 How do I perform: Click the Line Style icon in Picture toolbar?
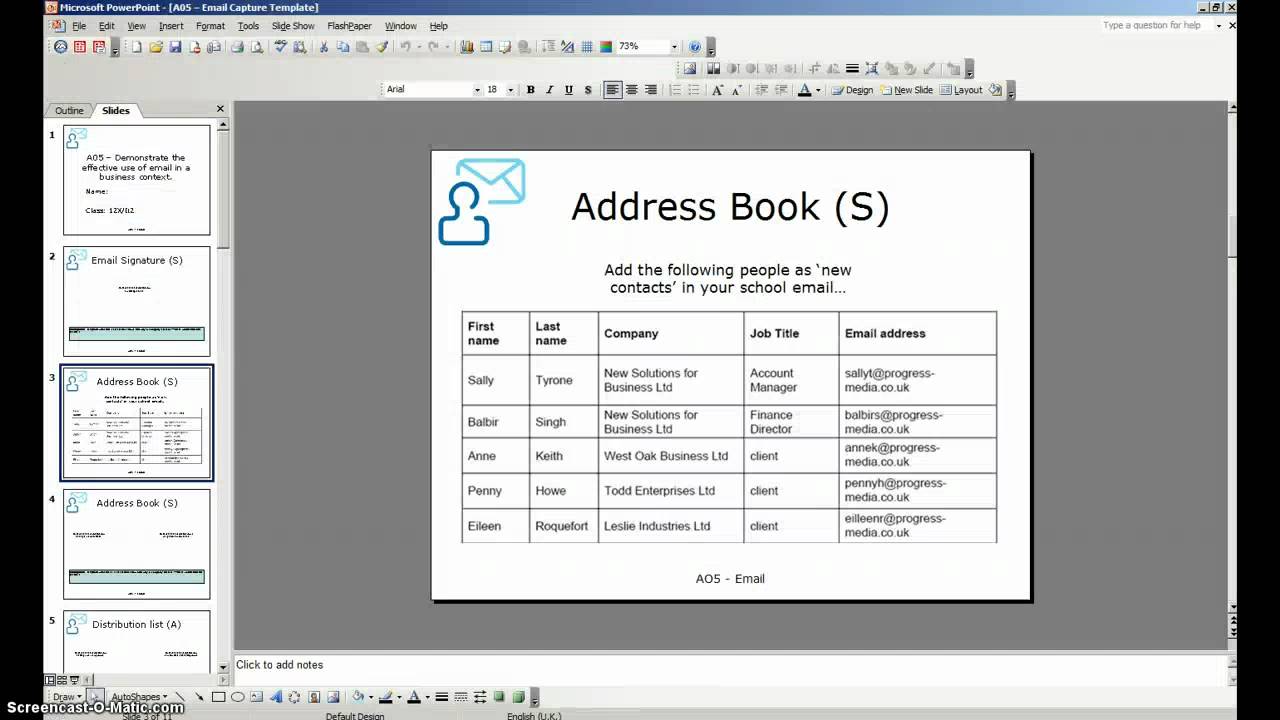click(x=852, y=68)
